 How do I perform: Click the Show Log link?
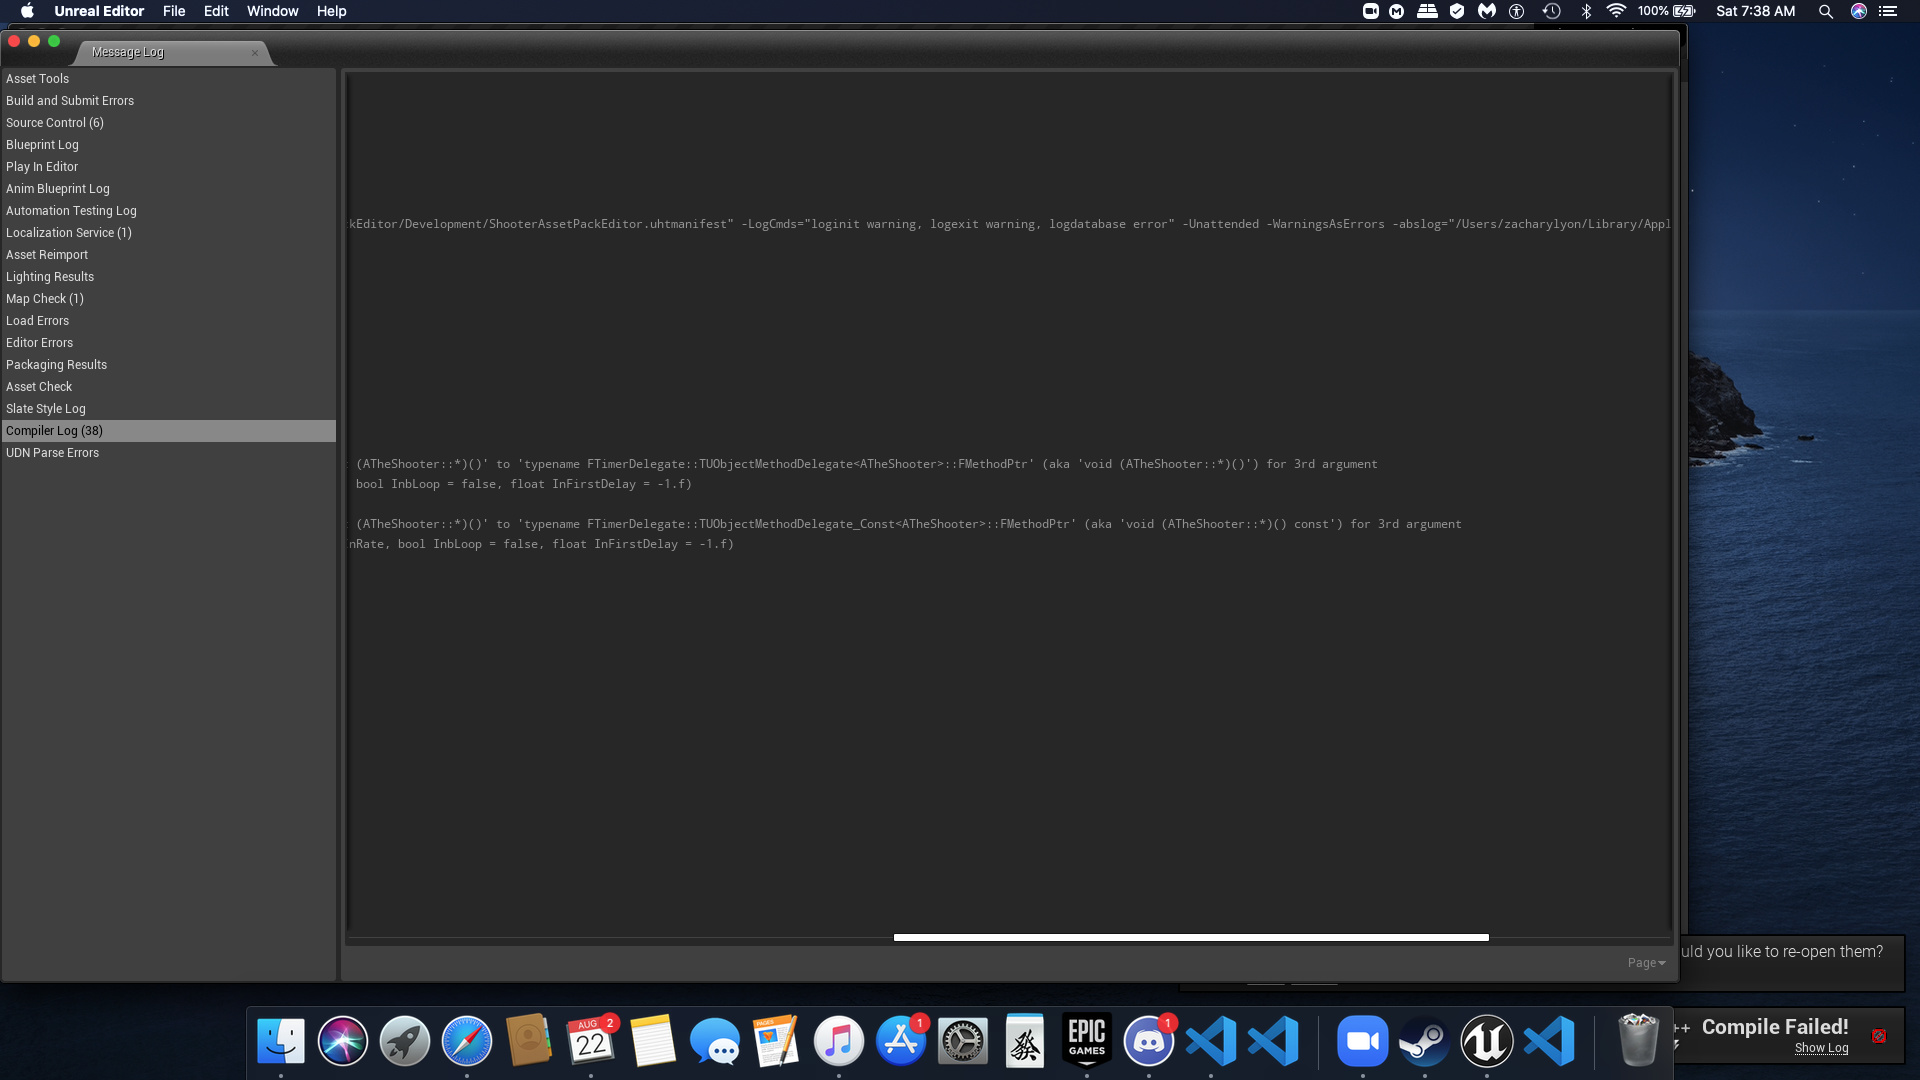click(x=1821, y=1048)
